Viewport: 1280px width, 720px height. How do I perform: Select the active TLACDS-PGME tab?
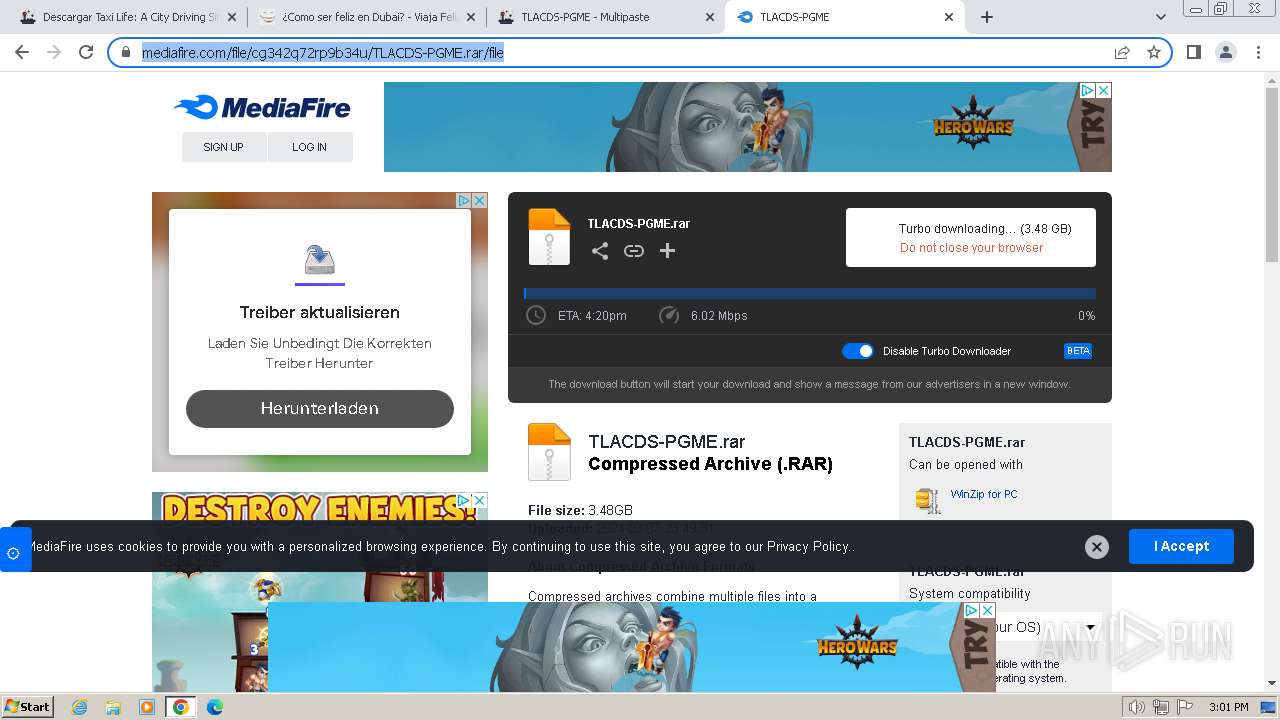pyautogui.click(x=844, y=17)
